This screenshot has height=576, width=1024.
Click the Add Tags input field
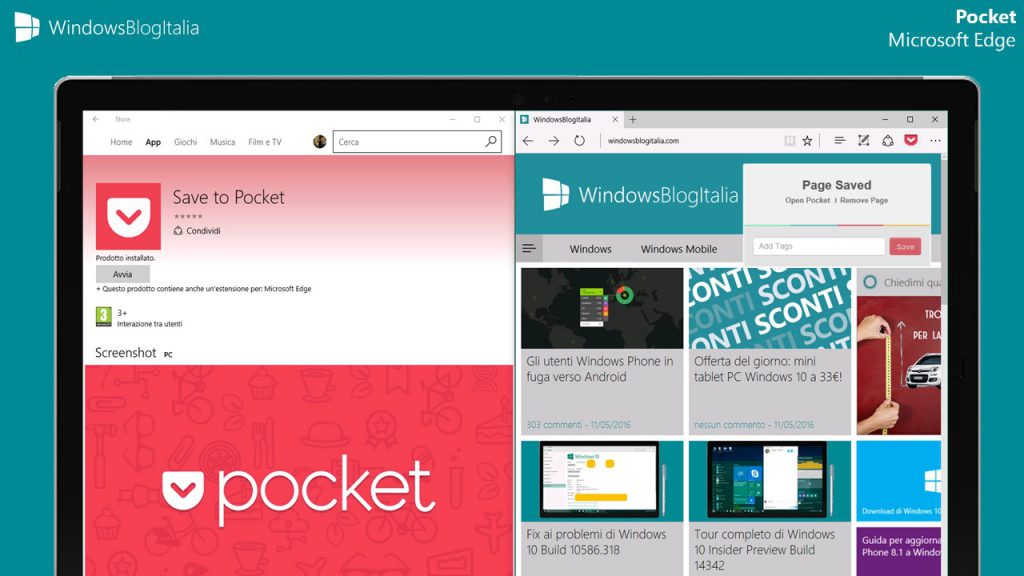pos(819,246)
